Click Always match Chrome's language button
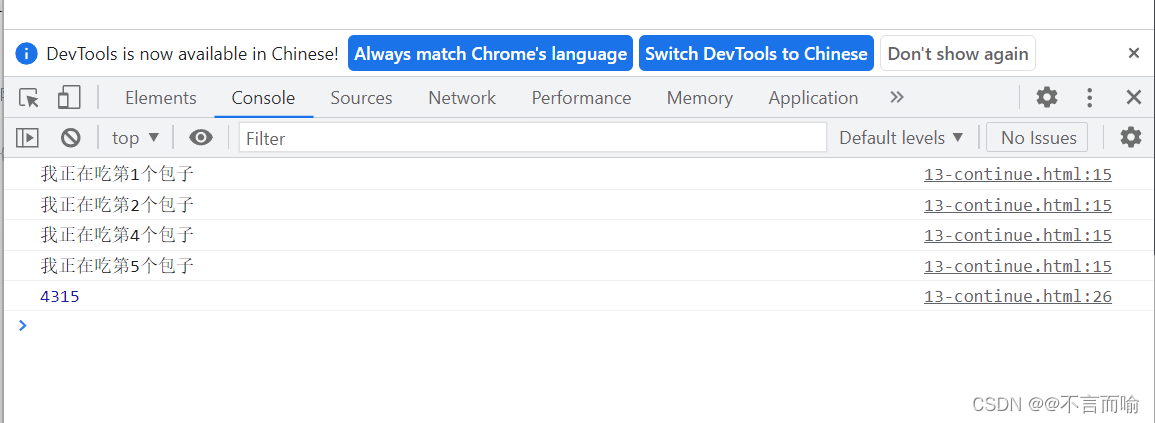 point(490,54)
